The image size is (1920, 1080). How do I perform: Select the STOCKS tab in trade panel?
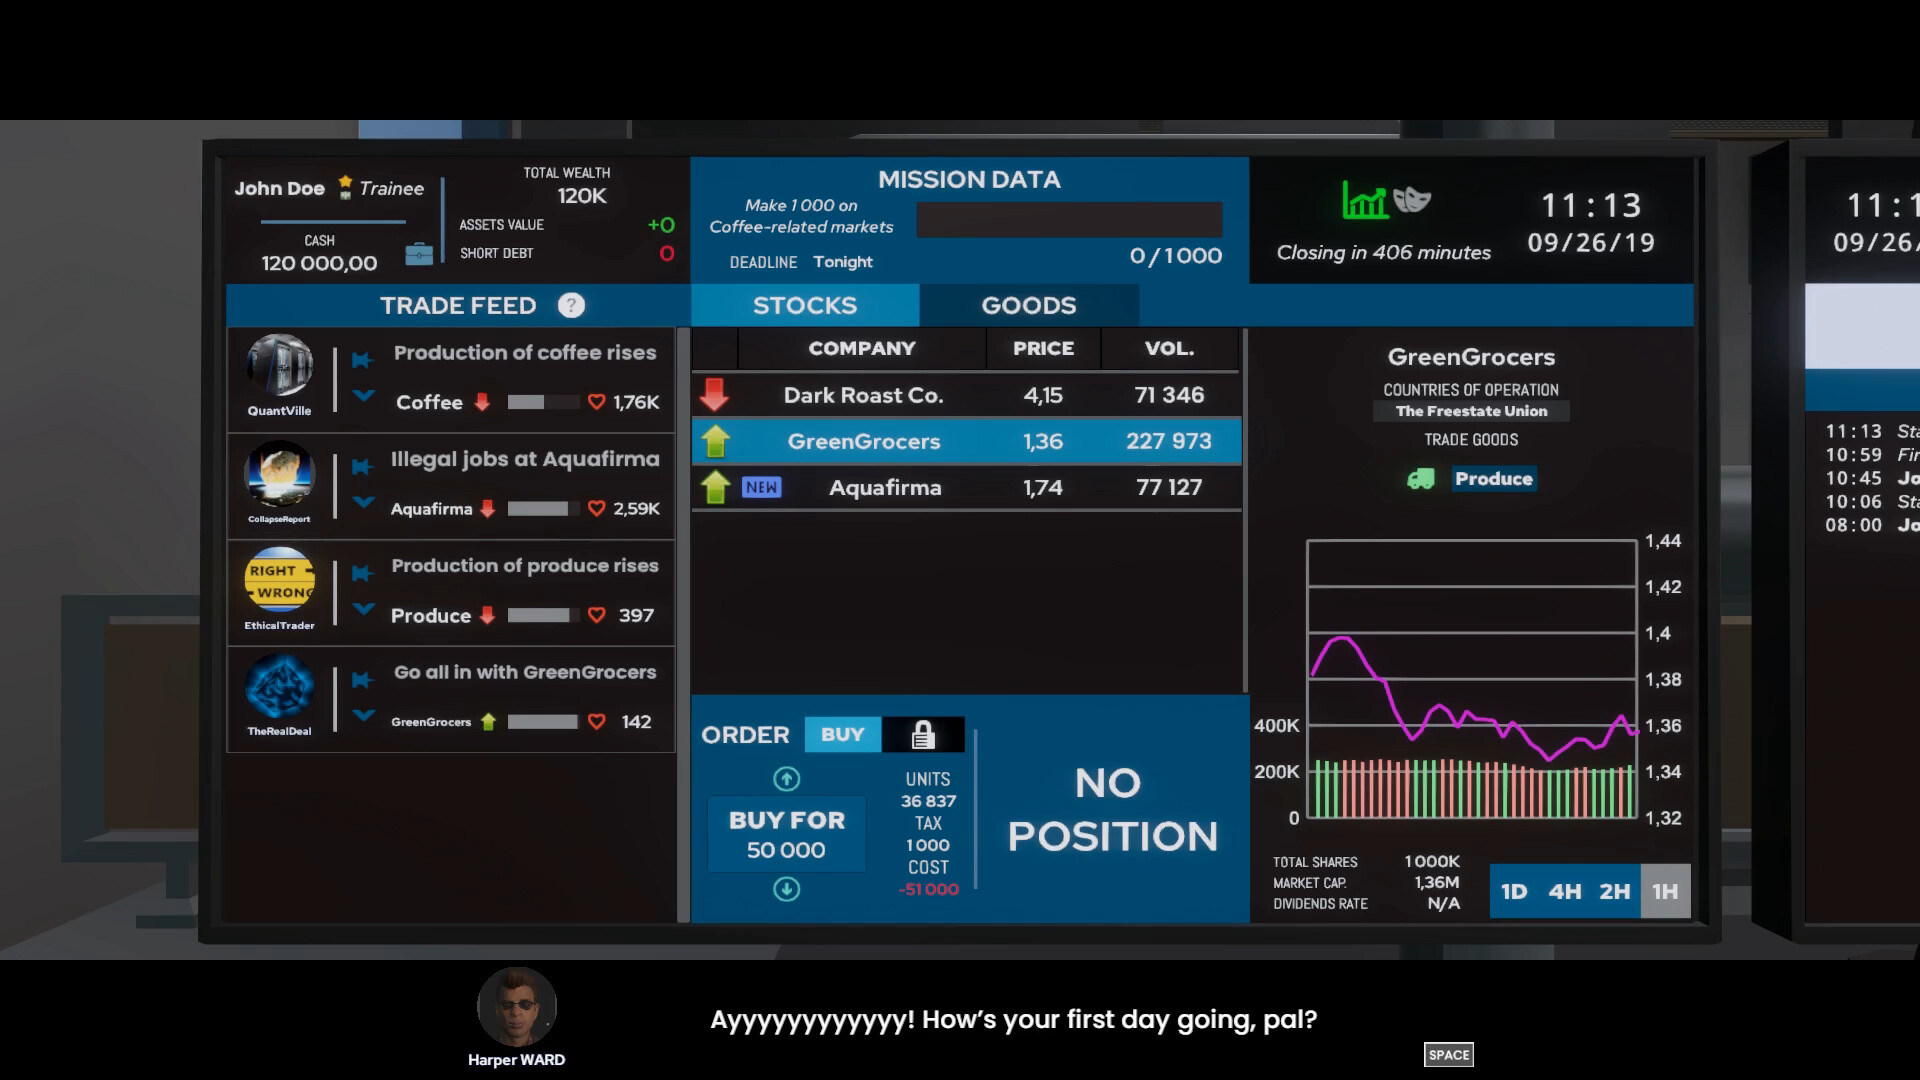pyautogui.click(x=804, y=306)
